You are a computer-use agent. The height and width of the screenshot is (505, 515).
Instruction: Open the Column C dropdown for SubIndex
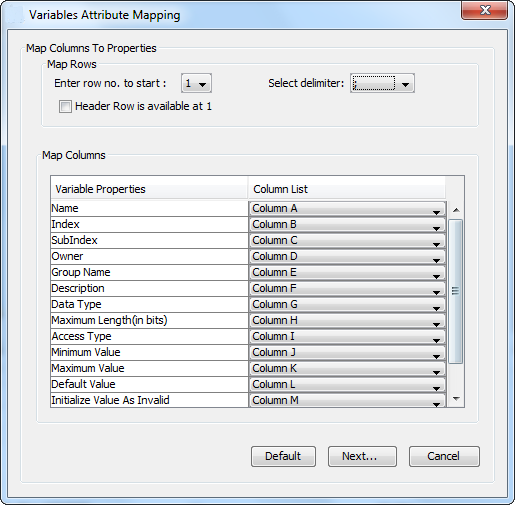coord(347,241)
